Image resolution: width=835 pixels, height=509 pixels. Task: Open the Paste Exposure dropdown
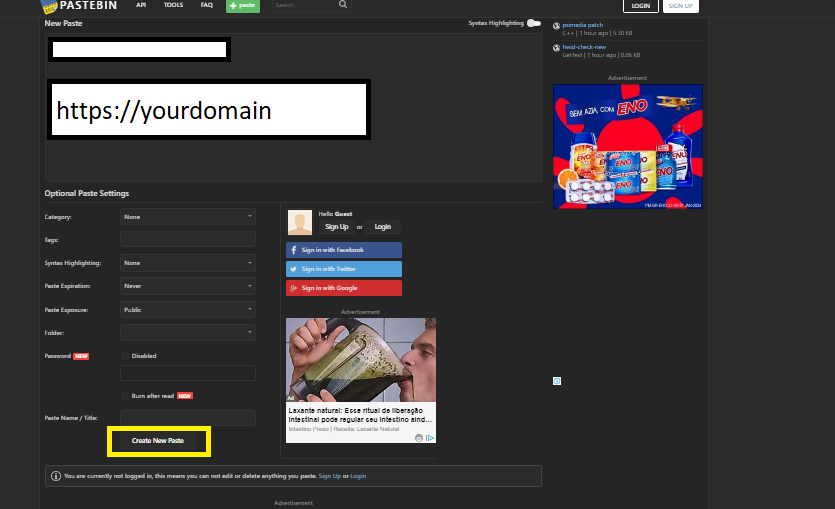coord(187,310)
